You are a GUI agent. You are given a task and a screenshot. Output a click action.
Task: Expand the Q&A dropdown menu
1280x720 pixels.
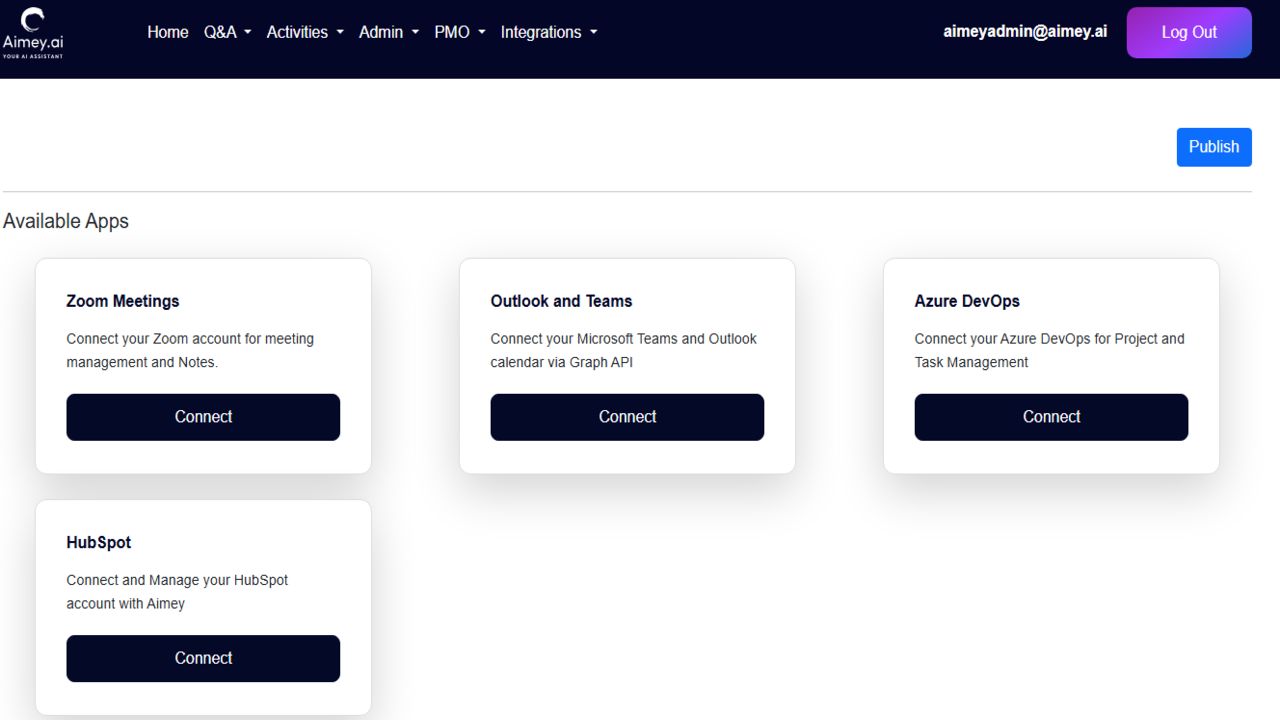(228, 32)
